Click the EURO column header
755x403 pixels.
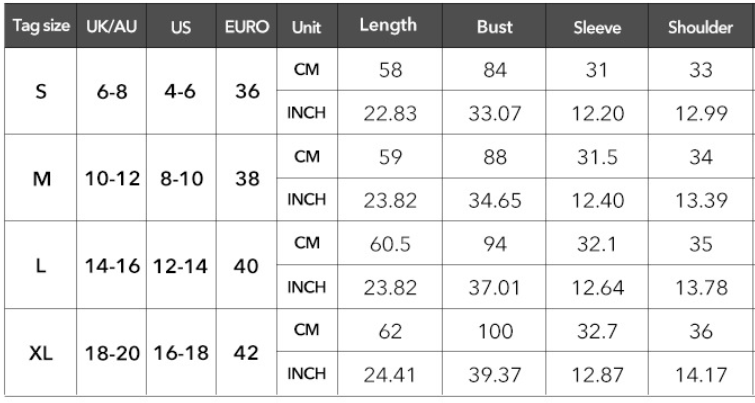(x=247, y=26)
